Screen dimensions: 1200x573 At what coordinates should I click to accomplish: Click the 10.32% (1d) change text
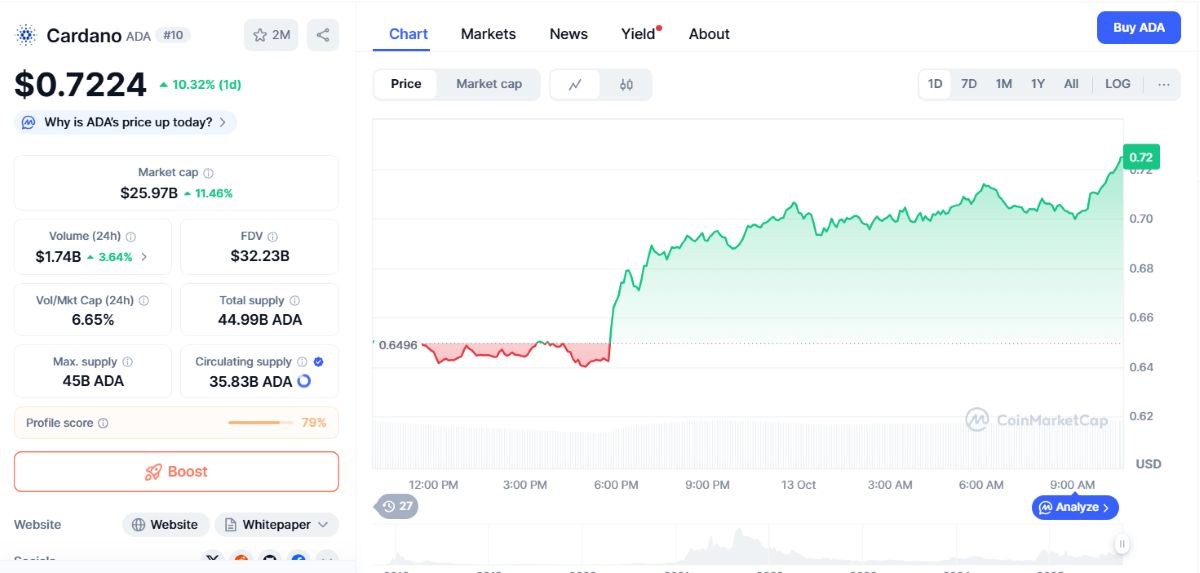point(200,85)
